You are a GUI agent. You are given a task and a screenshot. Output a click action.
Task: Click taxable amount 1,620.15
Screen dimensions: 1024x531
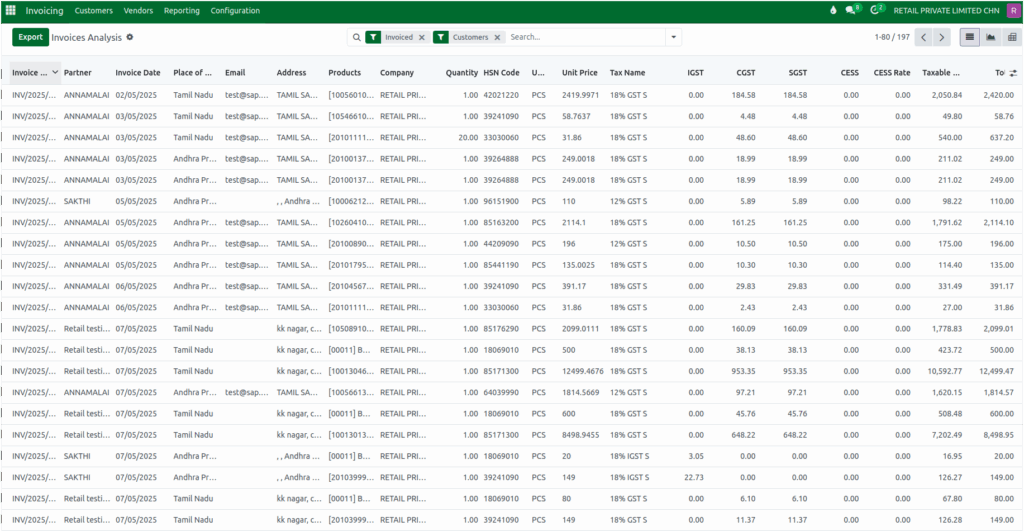[x=947, y=393]
